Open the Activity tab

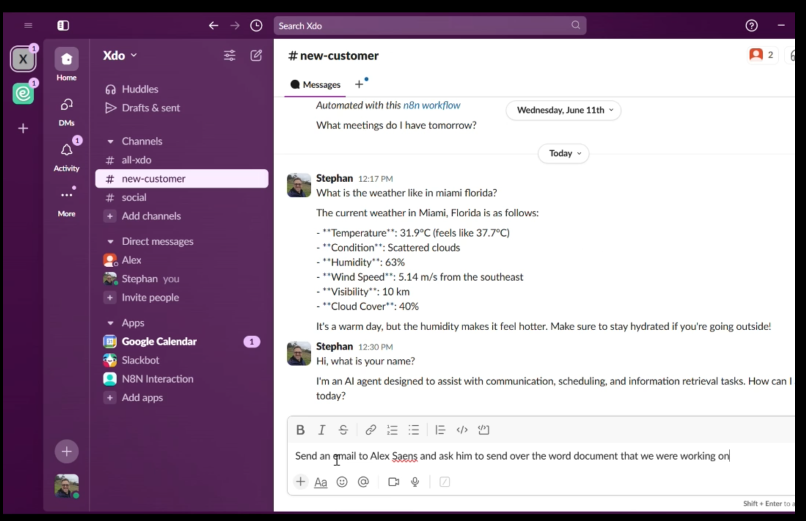tap(66, 156)
